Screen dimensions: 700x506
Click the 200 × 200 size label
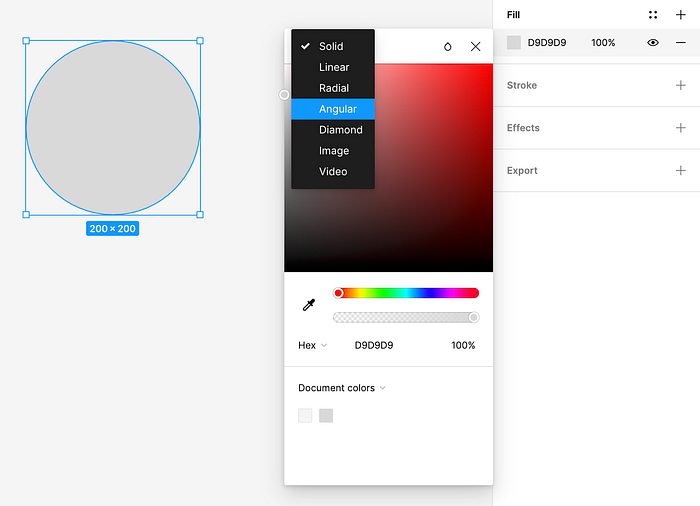[x=112, y=229]
